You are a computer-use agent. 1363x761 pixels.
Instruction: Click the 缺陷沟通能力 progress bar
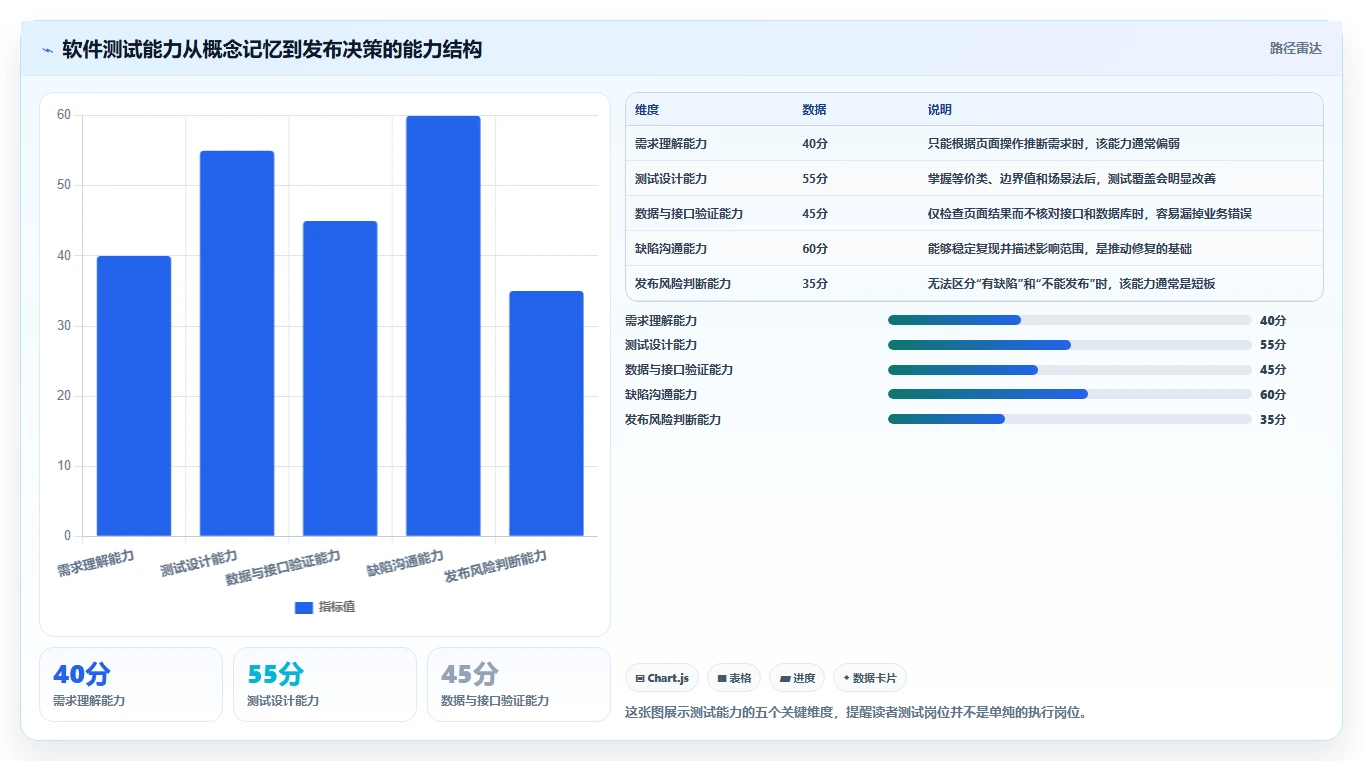[x=1069, y=395]
